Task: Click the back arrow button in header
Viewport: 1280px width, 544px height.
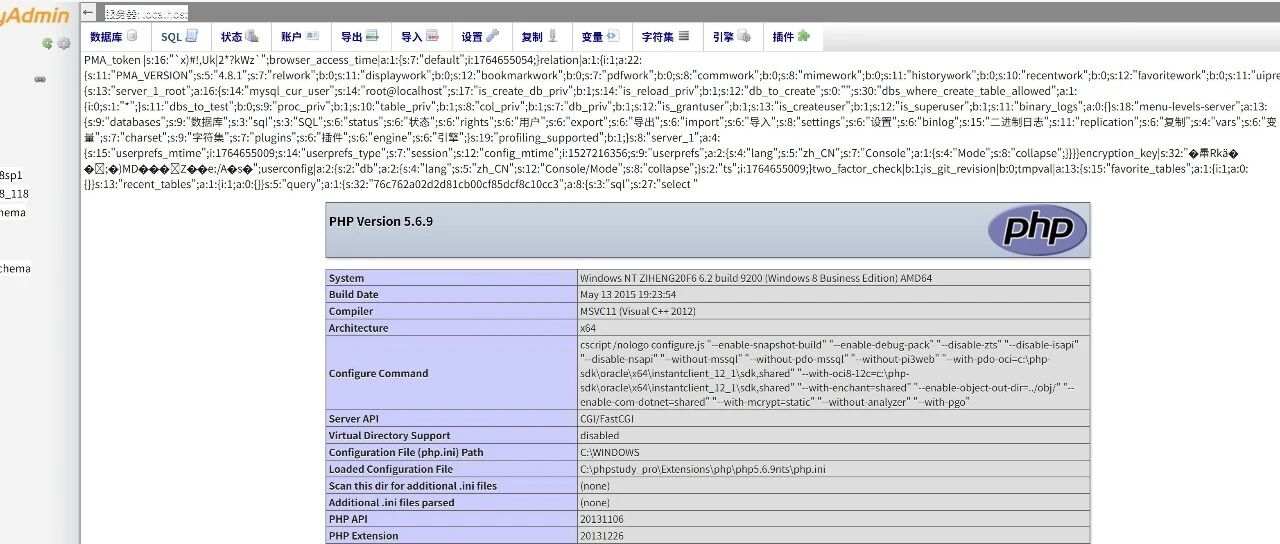Action: (x=89, y=12)
